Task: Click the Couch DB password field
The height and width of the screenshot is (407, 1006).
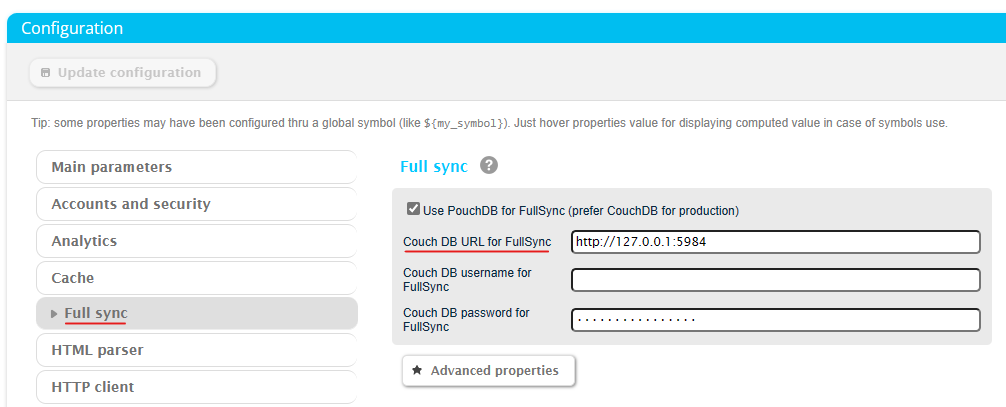Action: pos(775,320)
